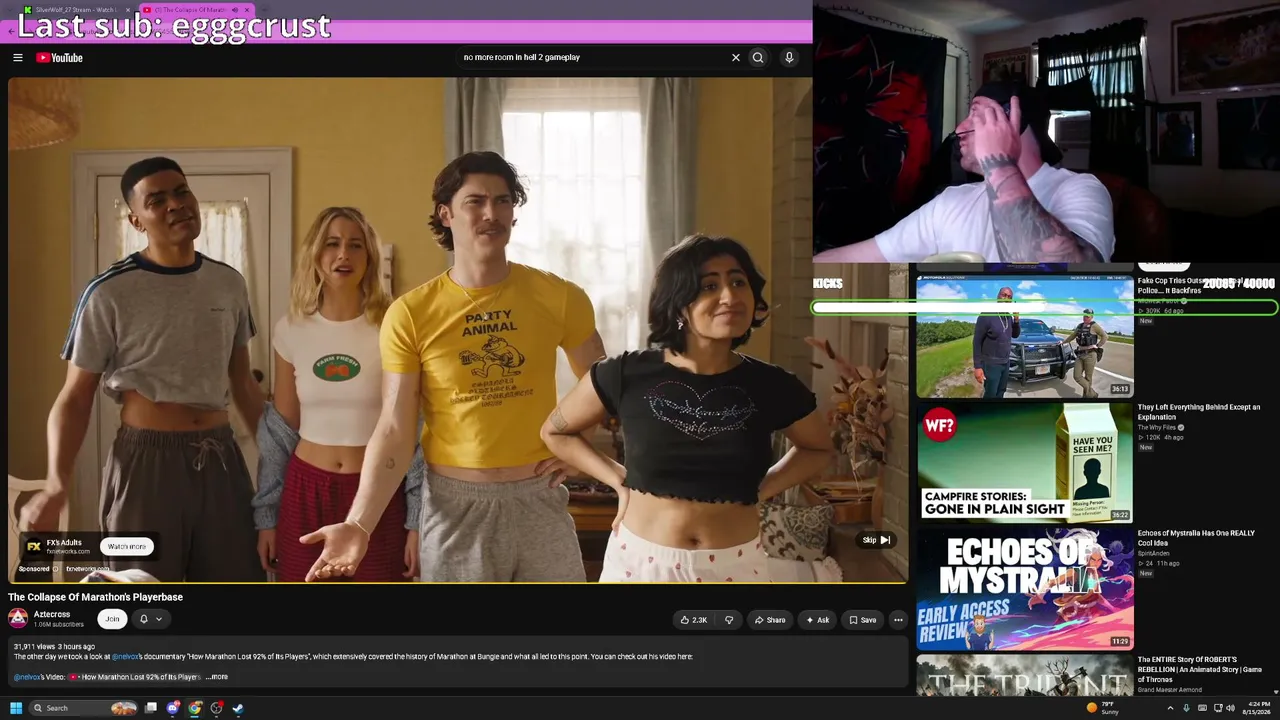Click the video title 'The Collapse Of Marathon's Playerbase'
This screenshot has height=720, width=1280.
point(96,597)
